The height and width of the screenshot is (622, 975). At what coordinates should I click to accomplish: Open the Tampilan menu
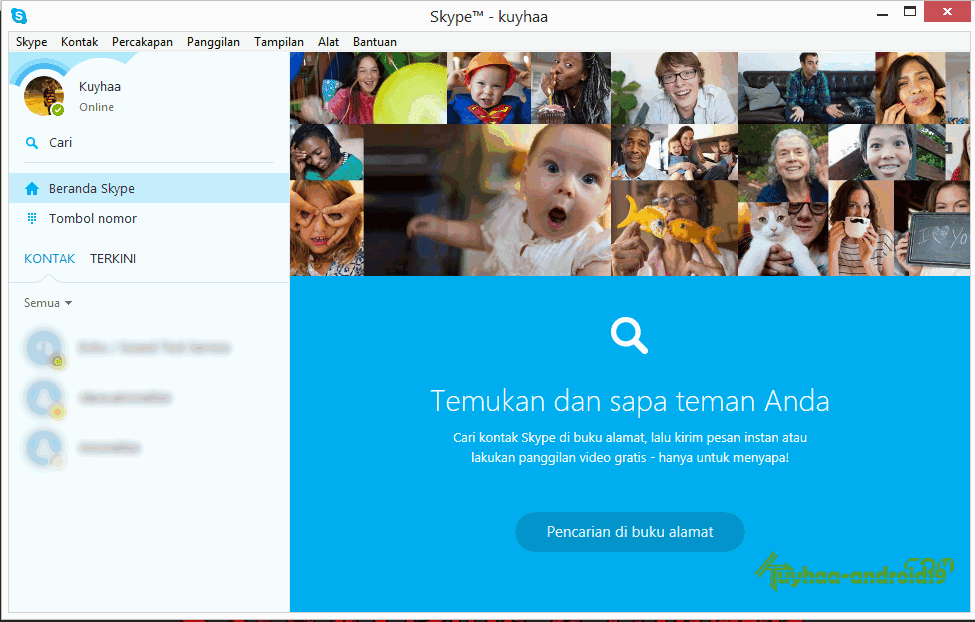(279, 42)
